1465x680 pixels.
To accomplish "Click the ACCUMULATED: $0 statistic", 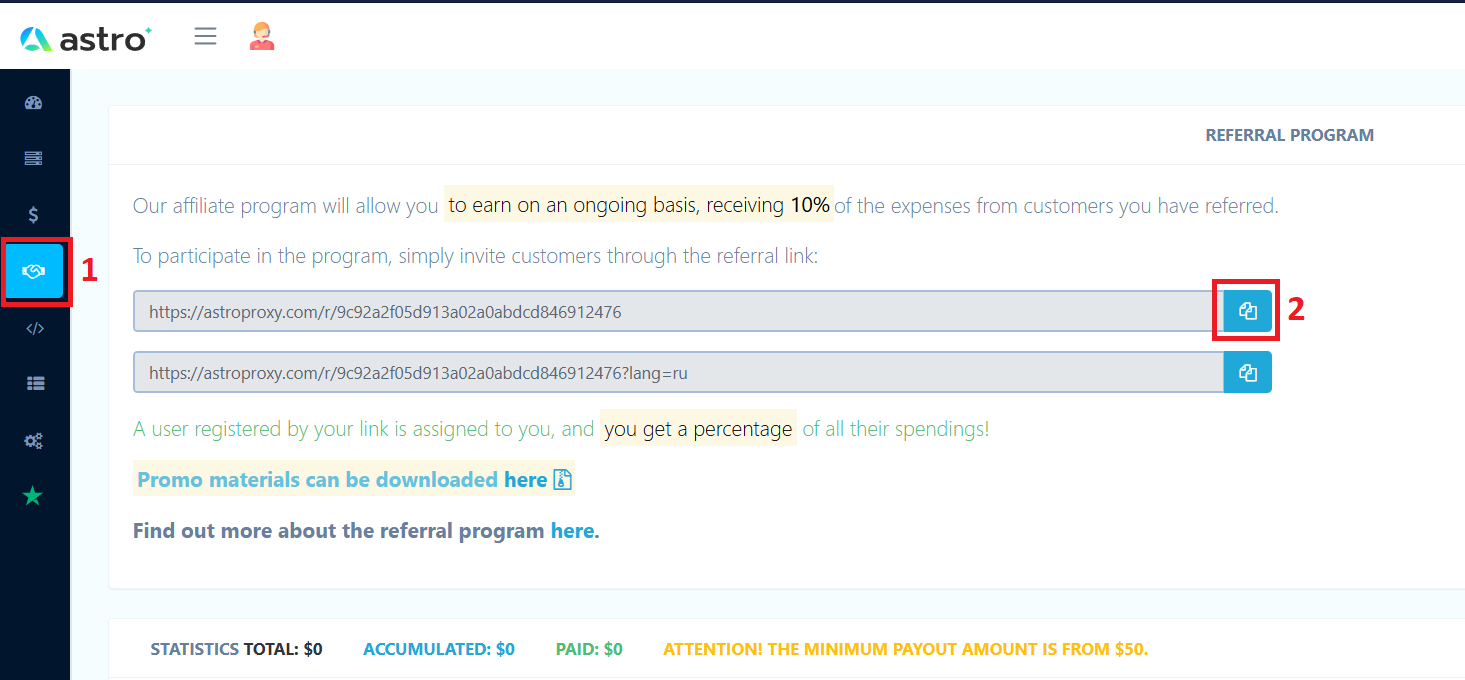I will [438, 648].
